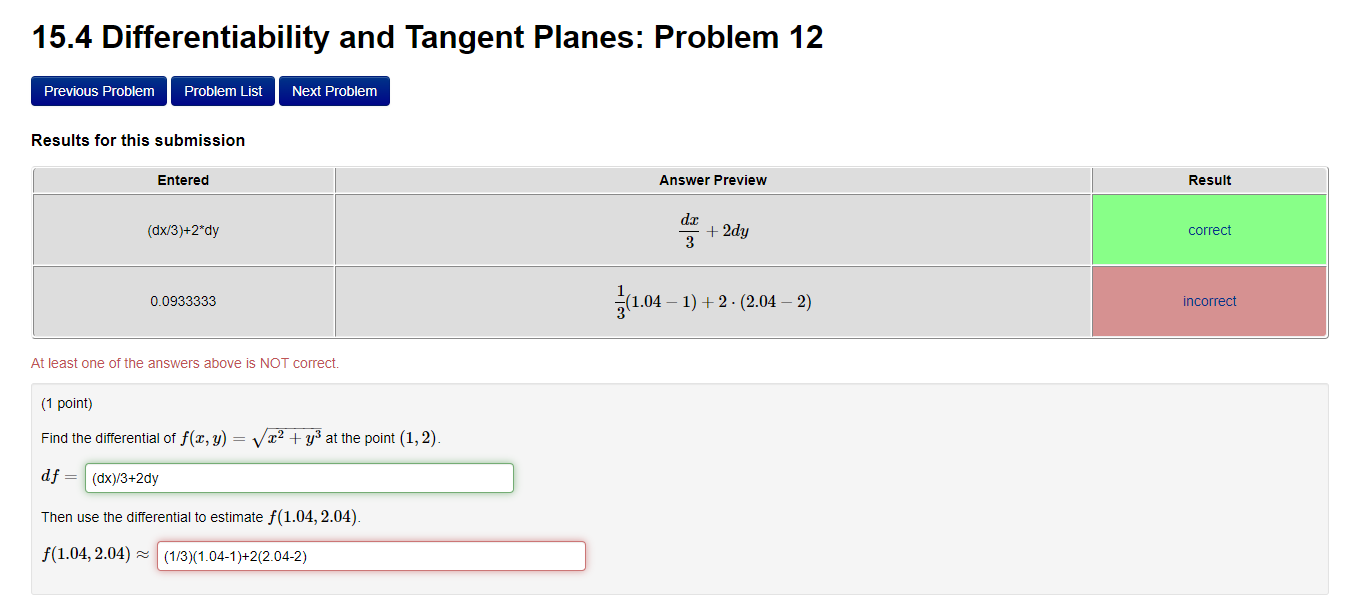Image resolution: width=1350 pixels, height=608 pixels.
Task: Open the Problem List
Action: pos(222,91)
